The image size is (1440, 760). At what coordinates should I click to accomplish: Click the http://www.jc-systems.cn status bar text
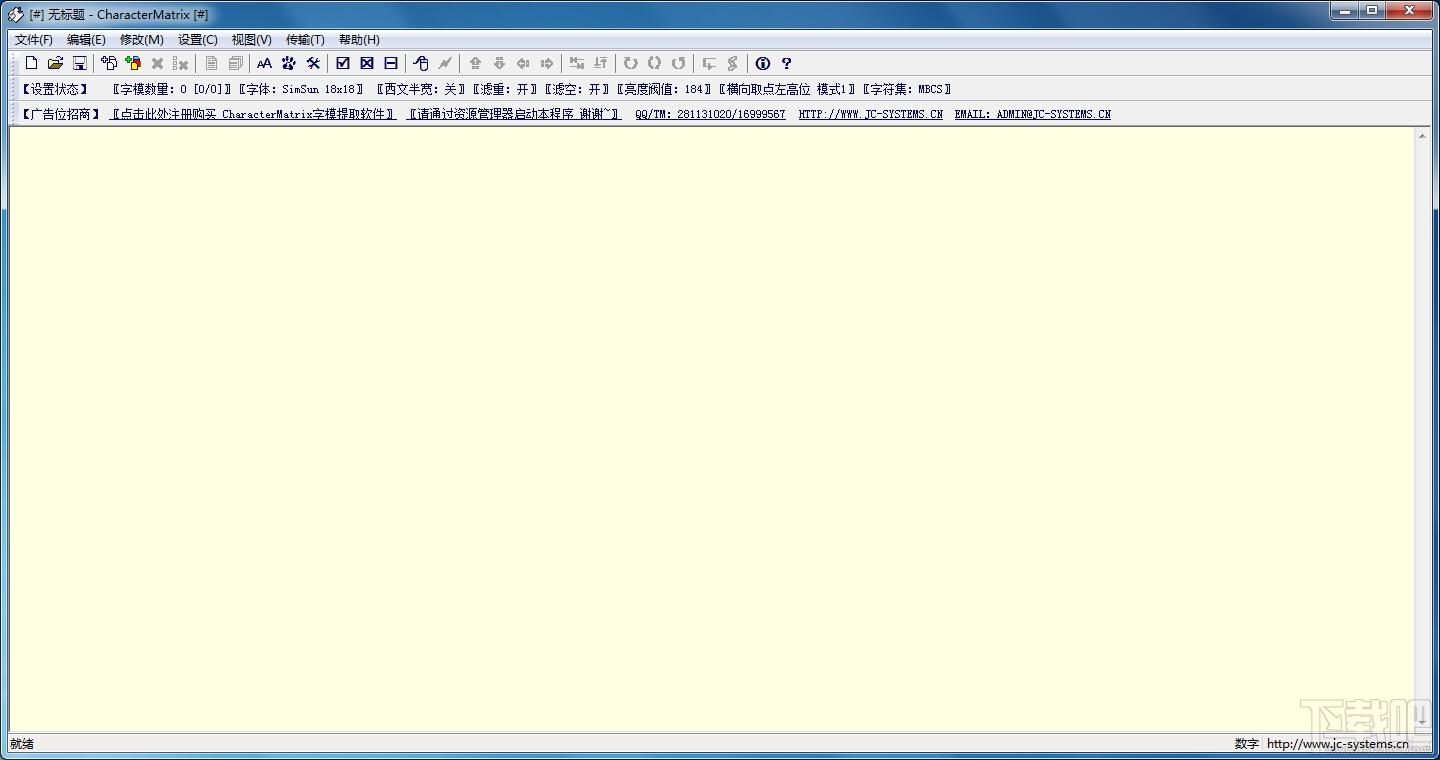point(1337,743)
